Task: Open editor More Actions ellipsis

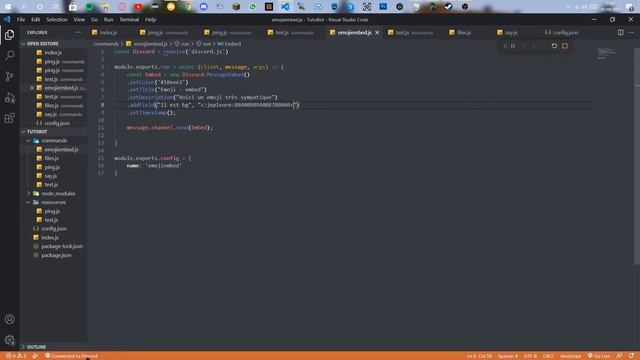Action: [x=631, y=32]
